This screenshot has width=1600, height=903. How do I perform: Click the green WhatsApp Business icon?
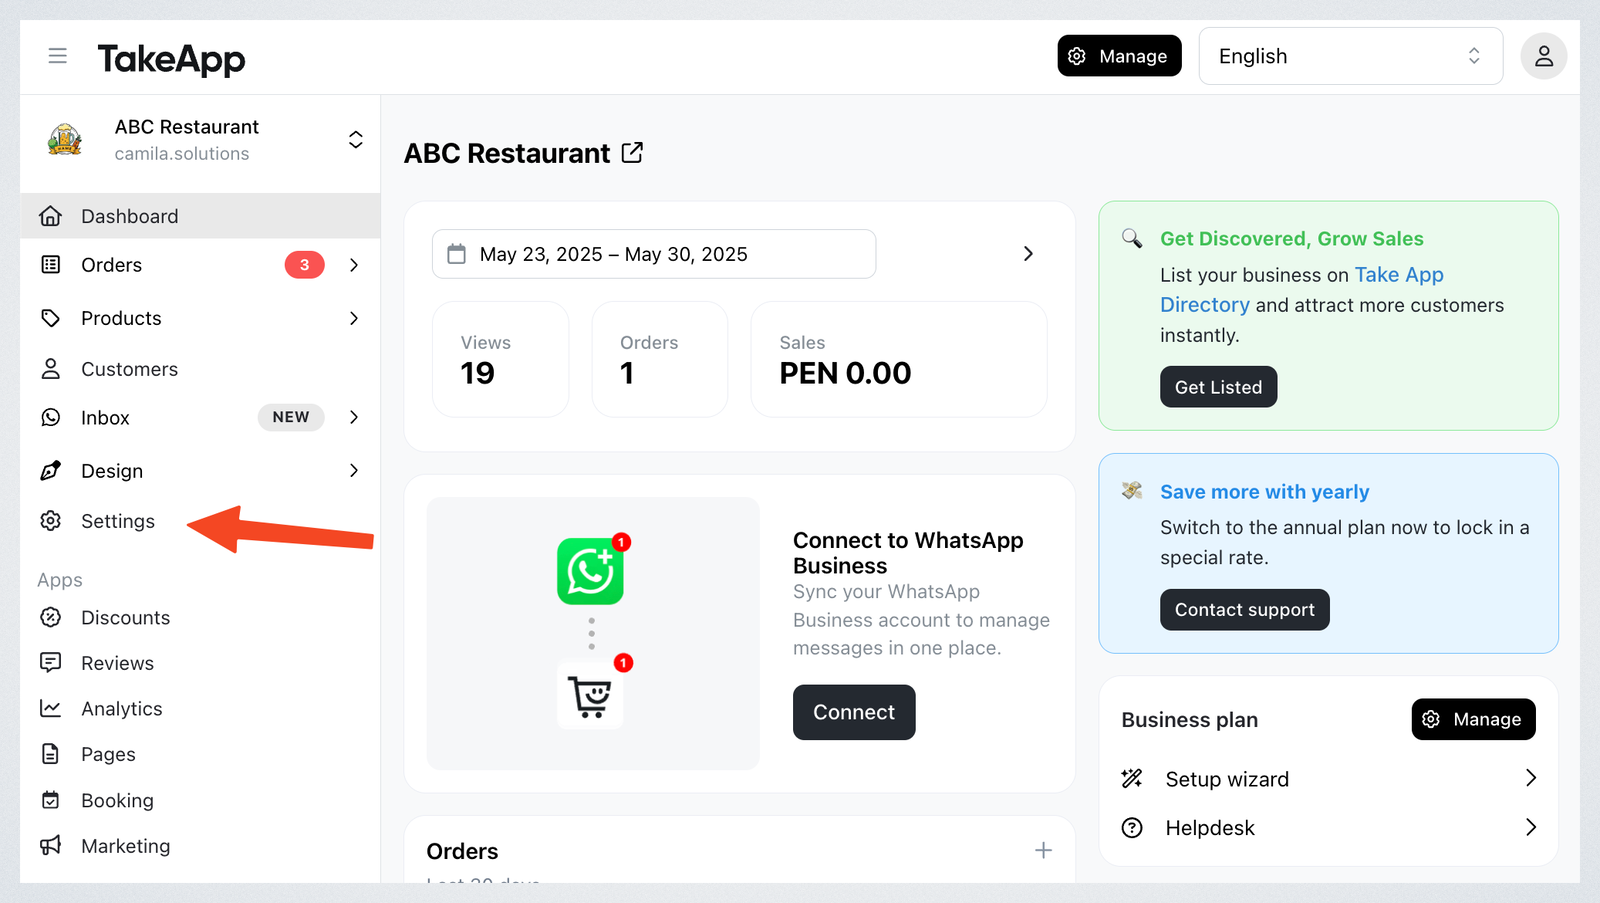tap(590, 571)
